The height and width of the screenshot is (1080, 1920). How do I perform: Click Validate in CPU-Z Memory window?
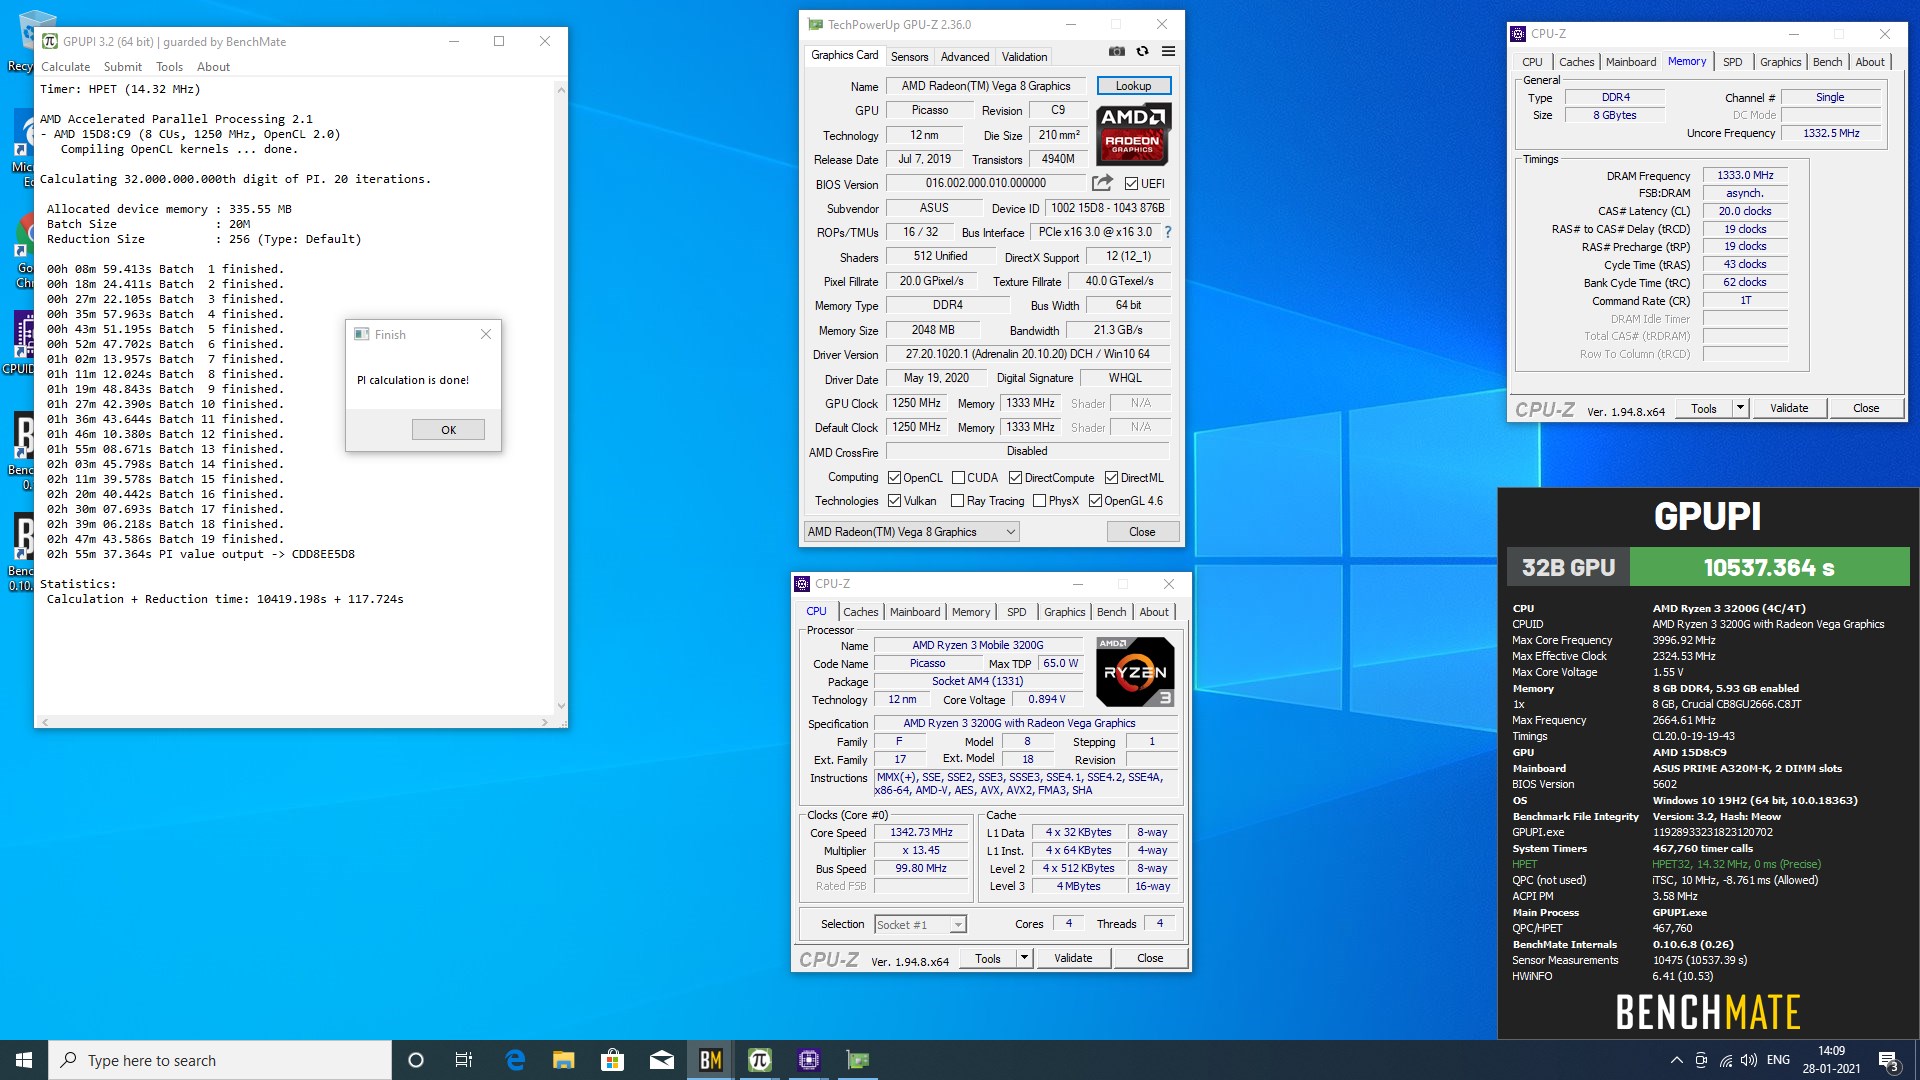tap(1788, 408)
